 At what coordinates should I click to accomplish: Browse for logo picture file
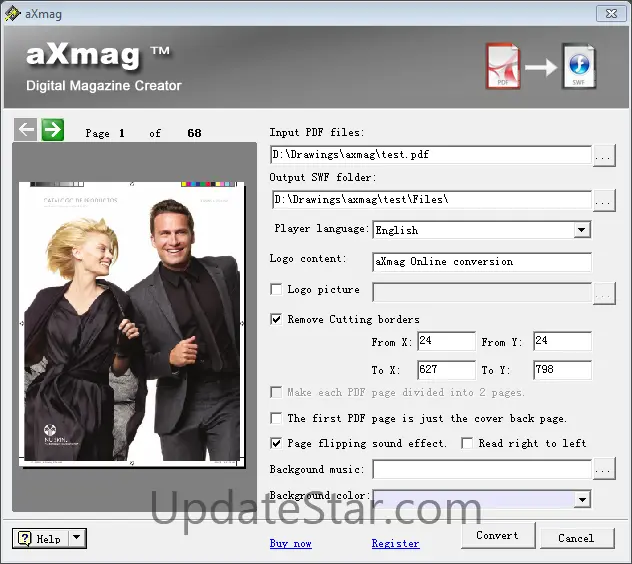(604, 293)
